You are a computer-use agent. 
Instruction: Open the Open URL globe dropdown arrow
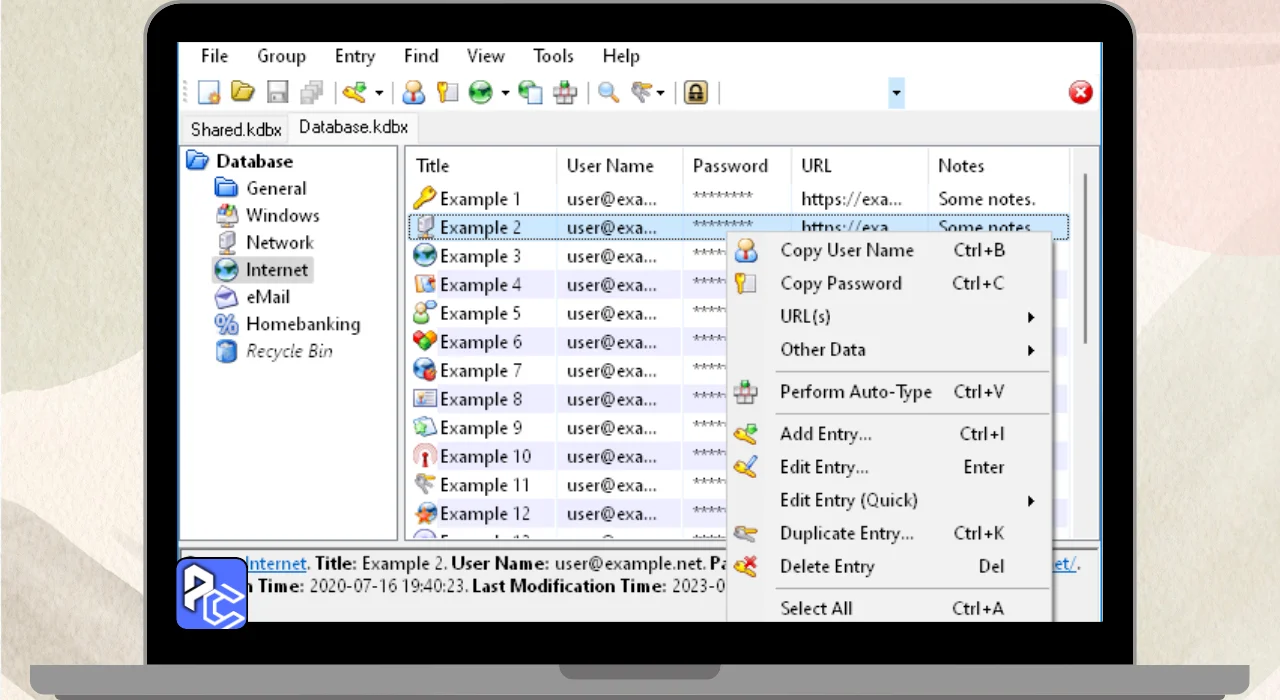pos(505,94)
